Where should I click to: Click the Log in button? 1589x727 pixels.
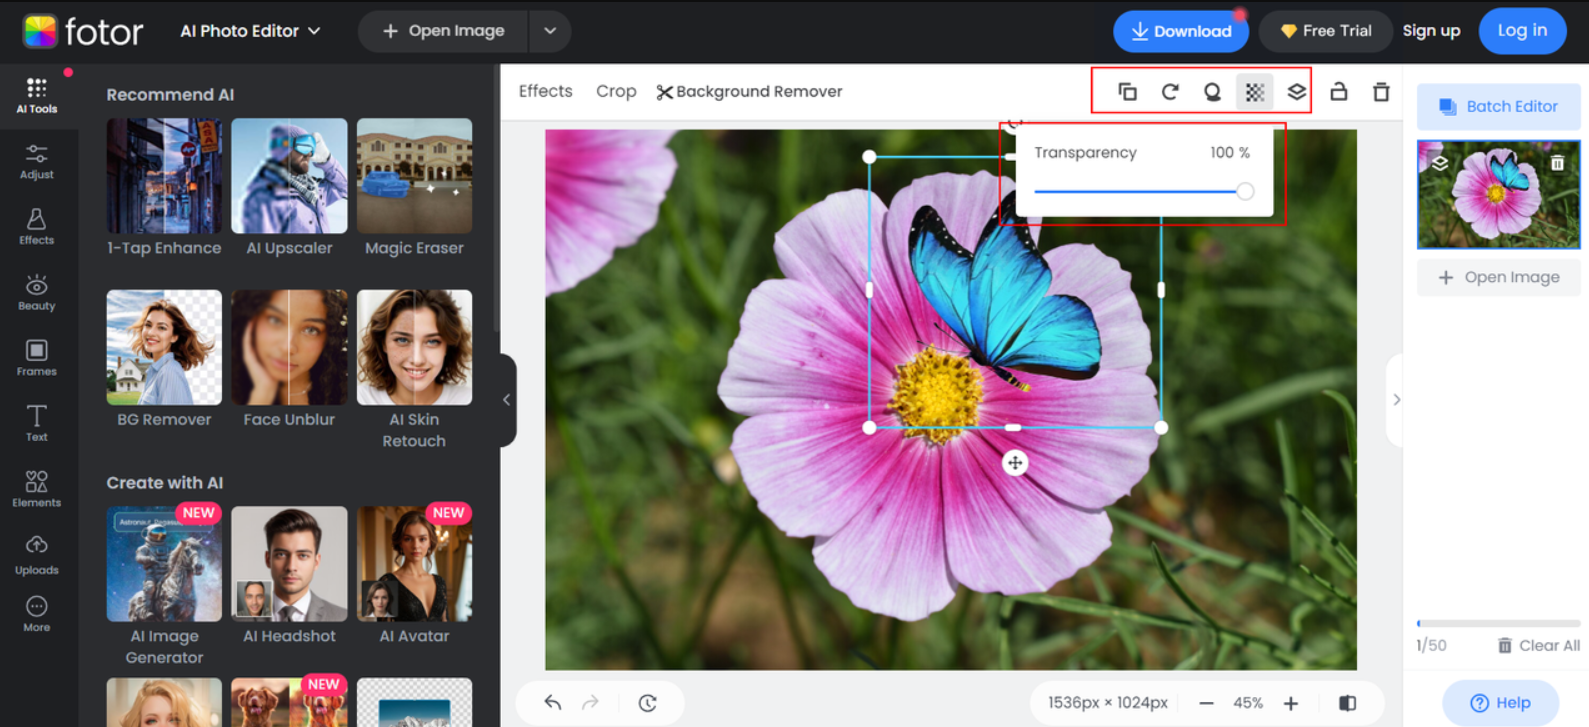[1522, 31]
